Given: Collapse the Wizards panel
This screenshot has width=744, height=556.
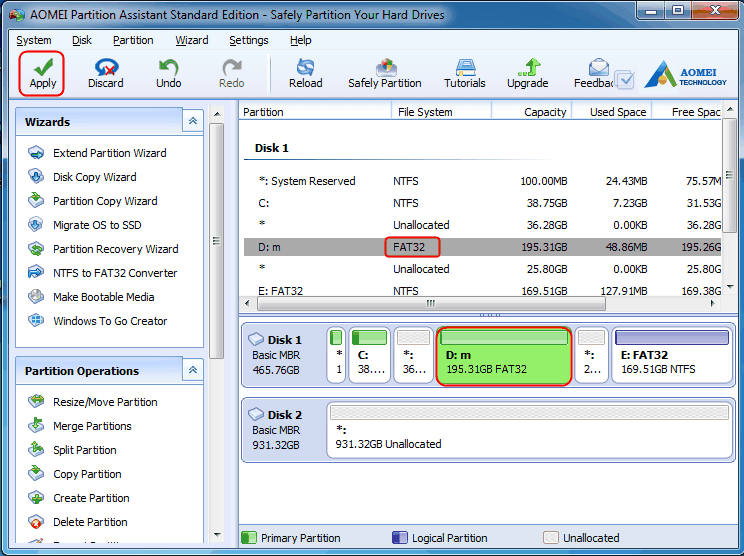Looking at the screenshot, I should click(193, 121).
